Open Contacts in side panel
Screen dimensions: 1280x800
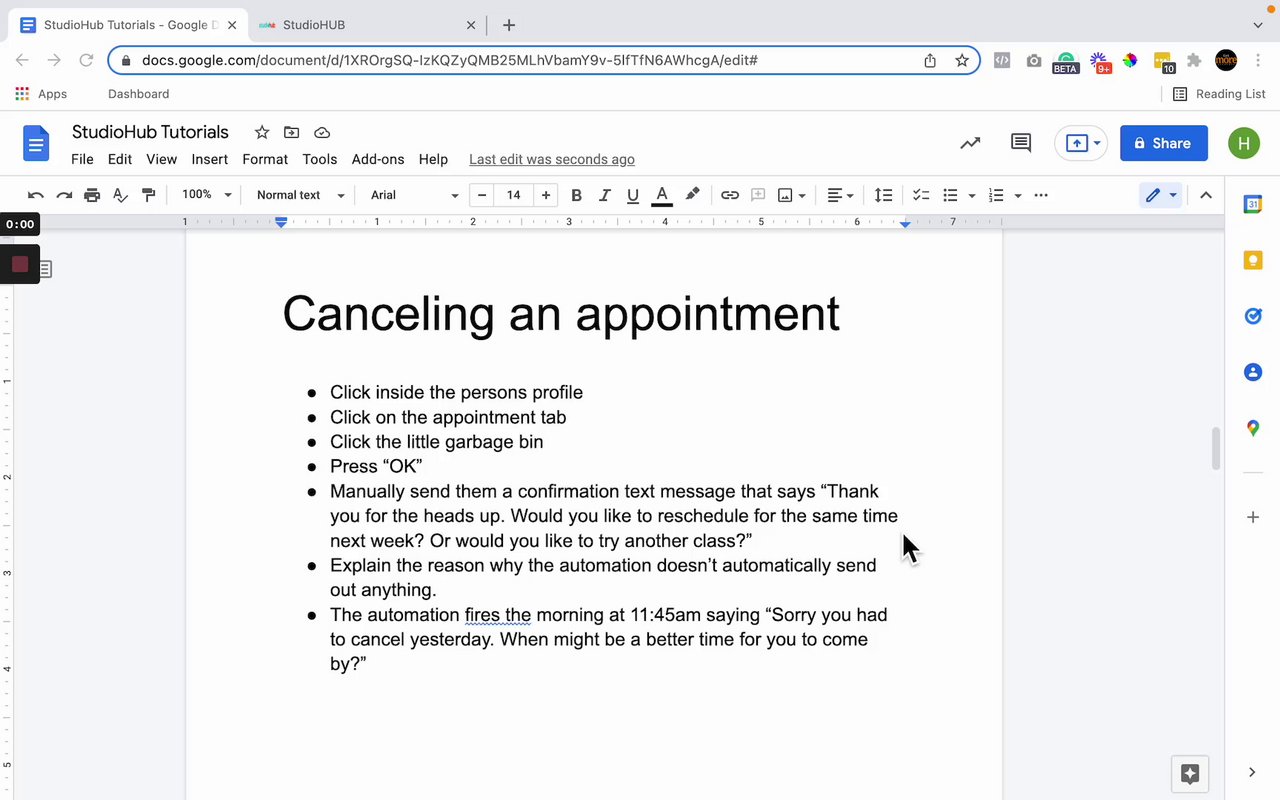coord(1253,372)
